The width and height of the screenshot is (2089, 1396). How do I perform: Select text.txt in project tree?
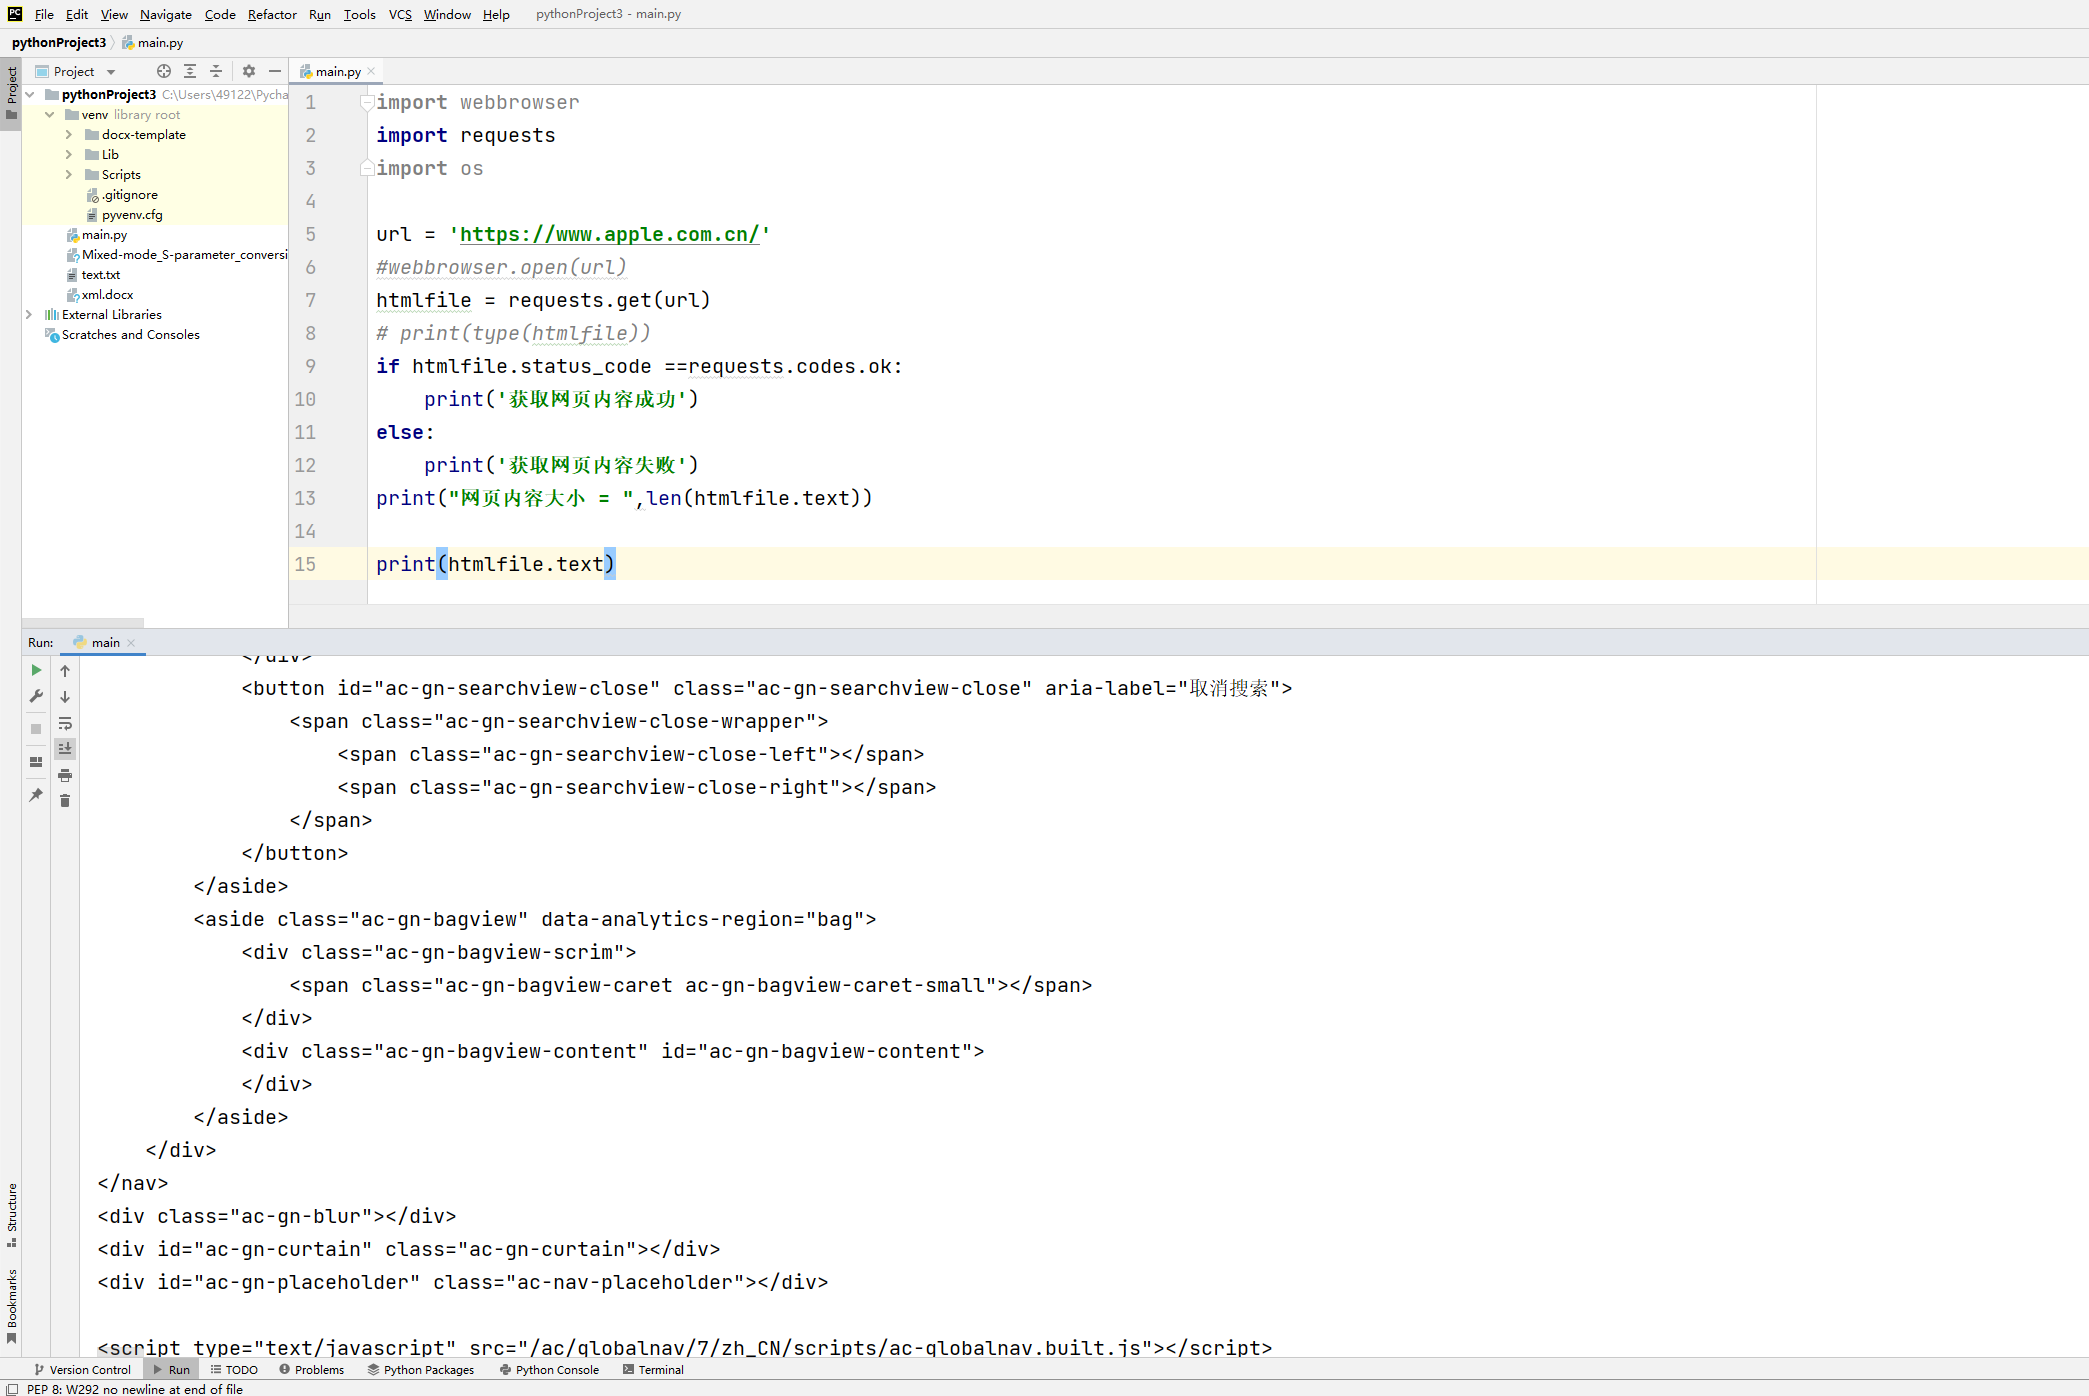pyautogui.click(x=100, y=275)
